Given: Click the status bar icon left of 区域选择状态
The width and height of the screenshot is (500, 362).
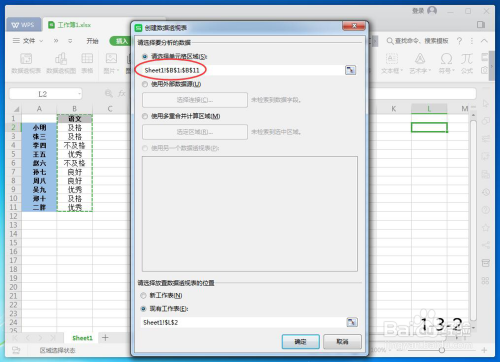Looking at the screenshot, I should (x=16, y=350).
